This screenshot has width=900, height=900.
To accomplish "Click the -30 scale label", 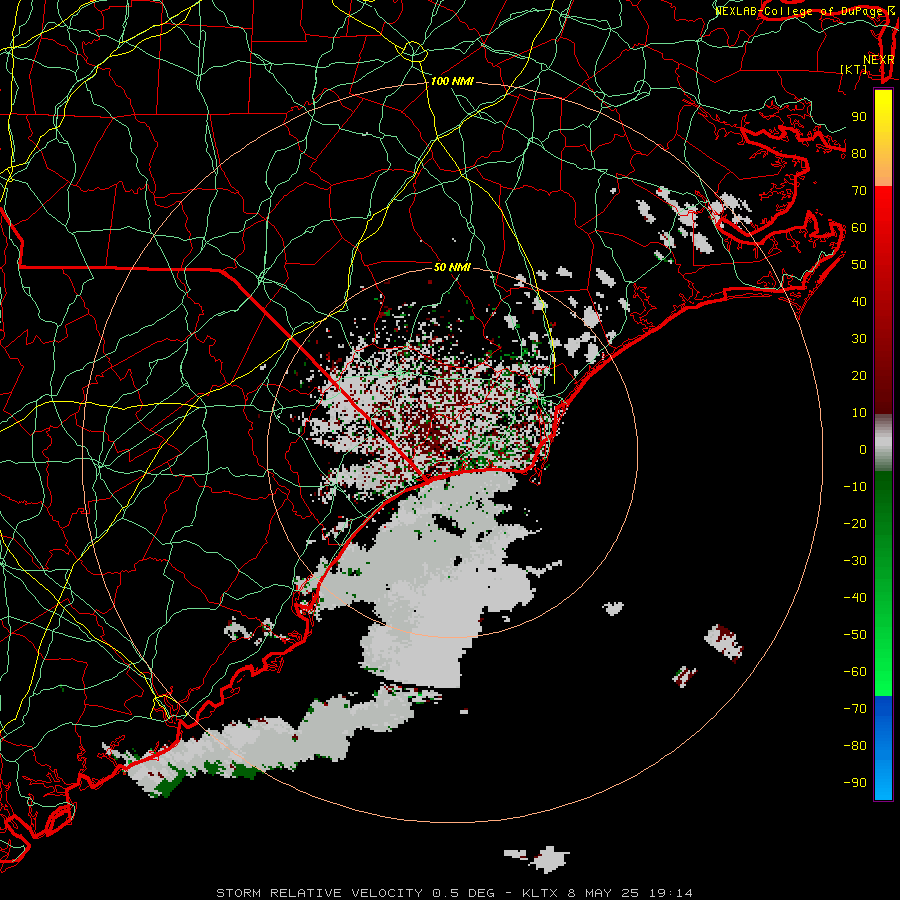I will pyautogui.click(x=855, y=561).
